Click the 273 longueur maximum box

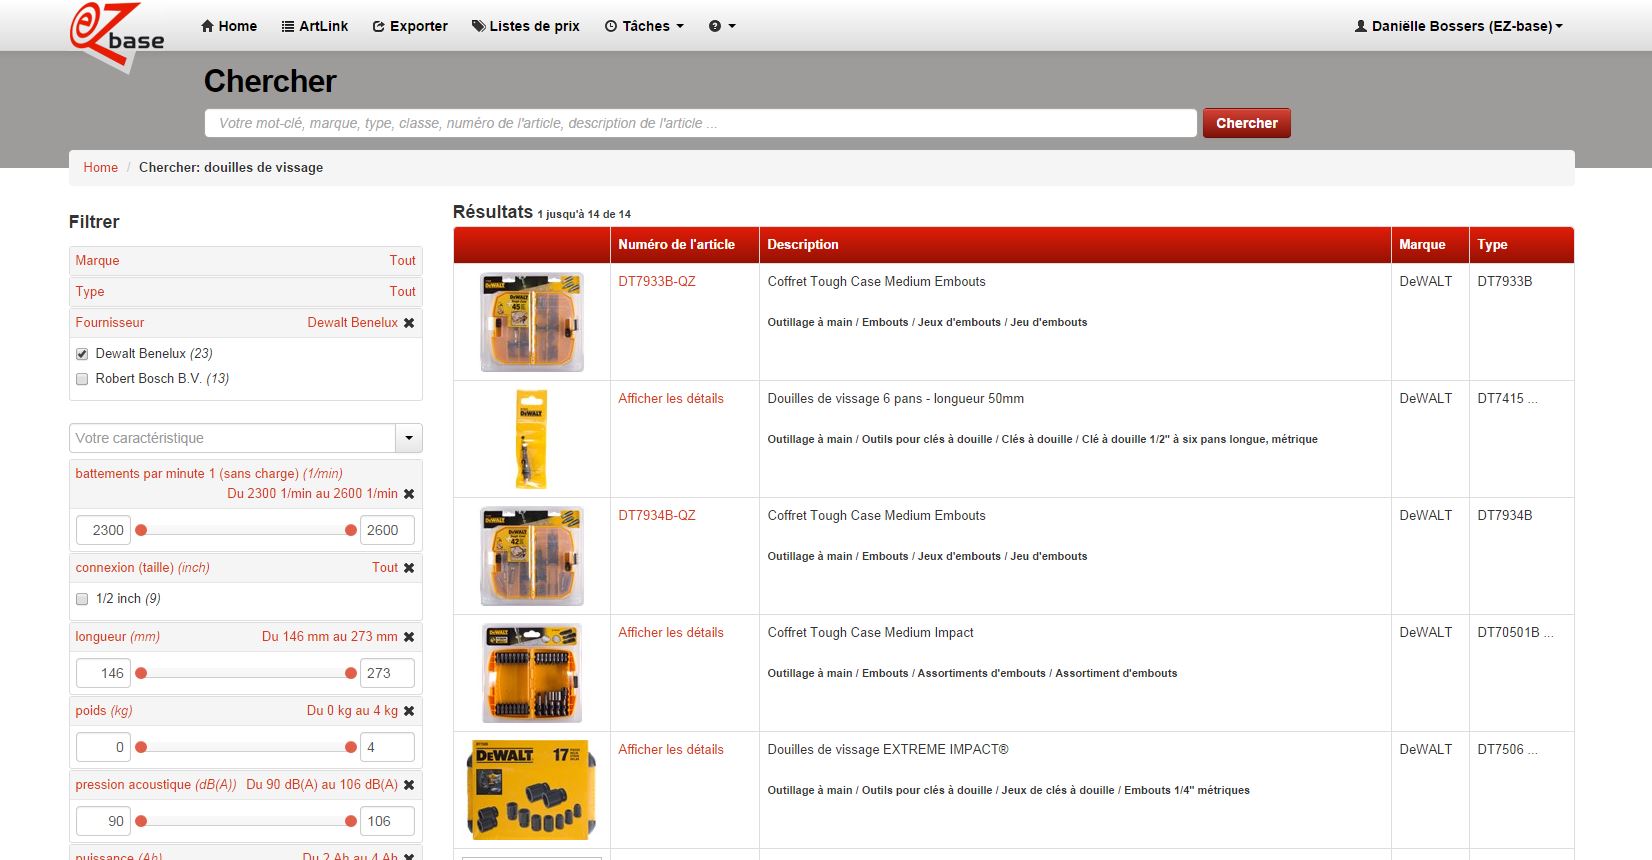point(387,673)
